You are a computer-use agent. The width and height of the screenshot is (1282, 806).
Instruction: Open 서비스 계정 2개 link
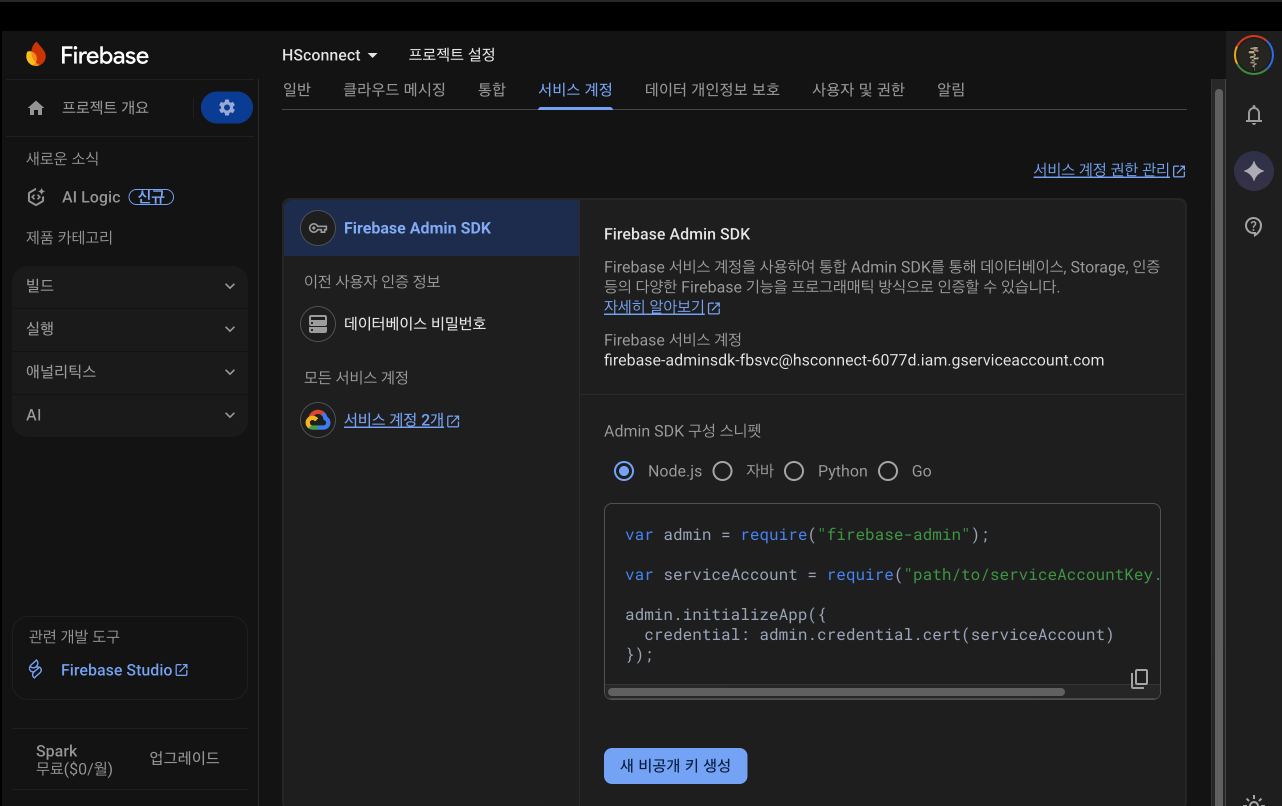pos(394,420)
